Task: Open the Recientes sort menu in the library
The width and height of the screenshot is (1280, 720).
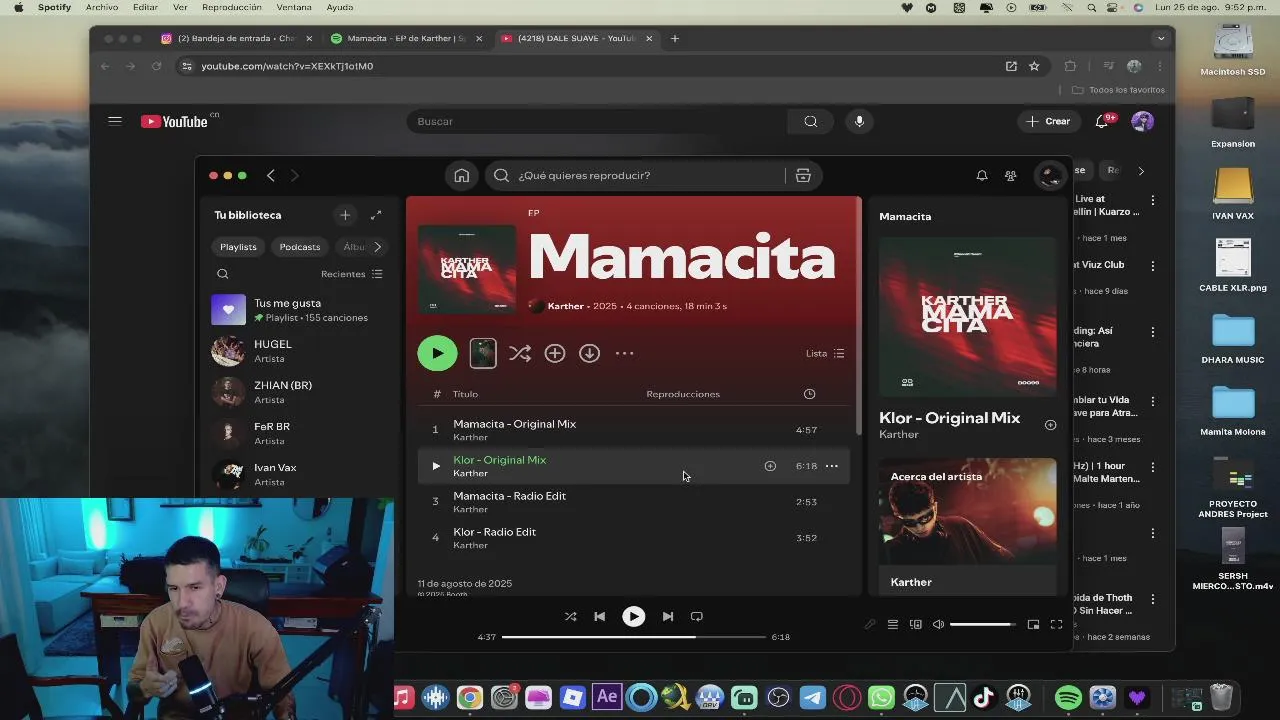Action: point(351,274)
